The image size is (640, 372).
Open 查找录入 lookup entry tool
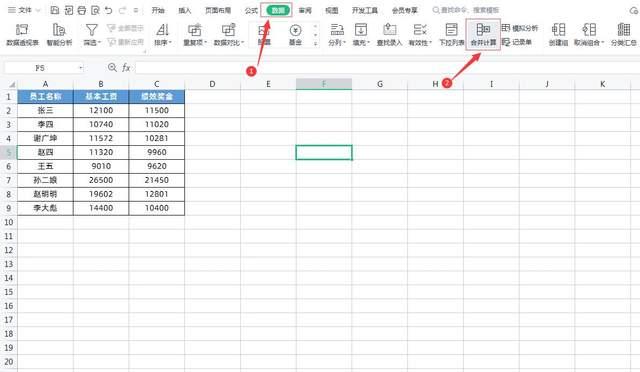point(389,34)
